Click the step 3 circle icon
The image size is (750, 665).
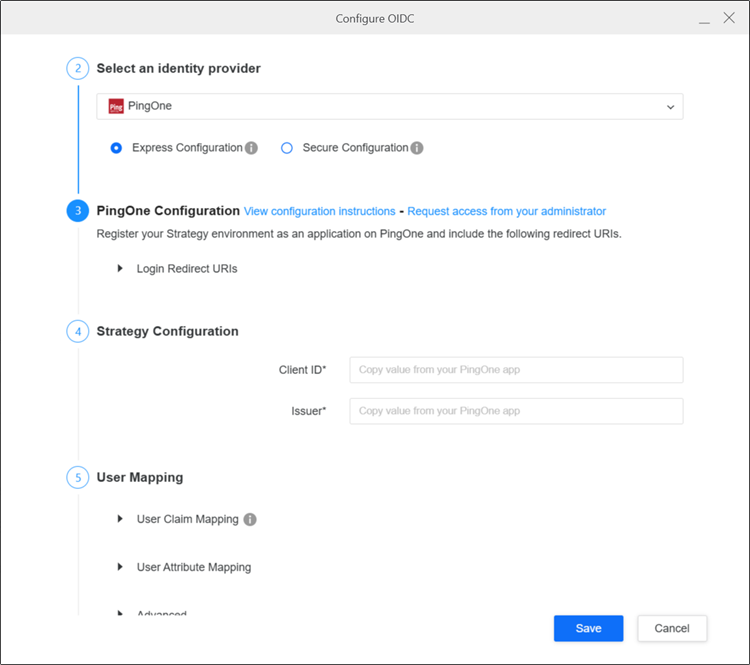pyautogui.click(x=78, y=211)
